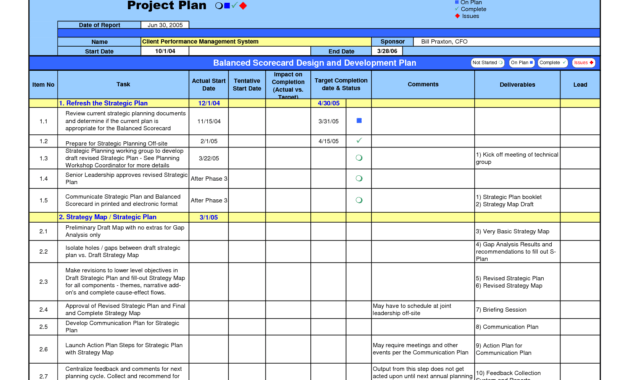The image size is (630, 380).
Task: Select item number 2.3 cell
Action: click(43, 282)
